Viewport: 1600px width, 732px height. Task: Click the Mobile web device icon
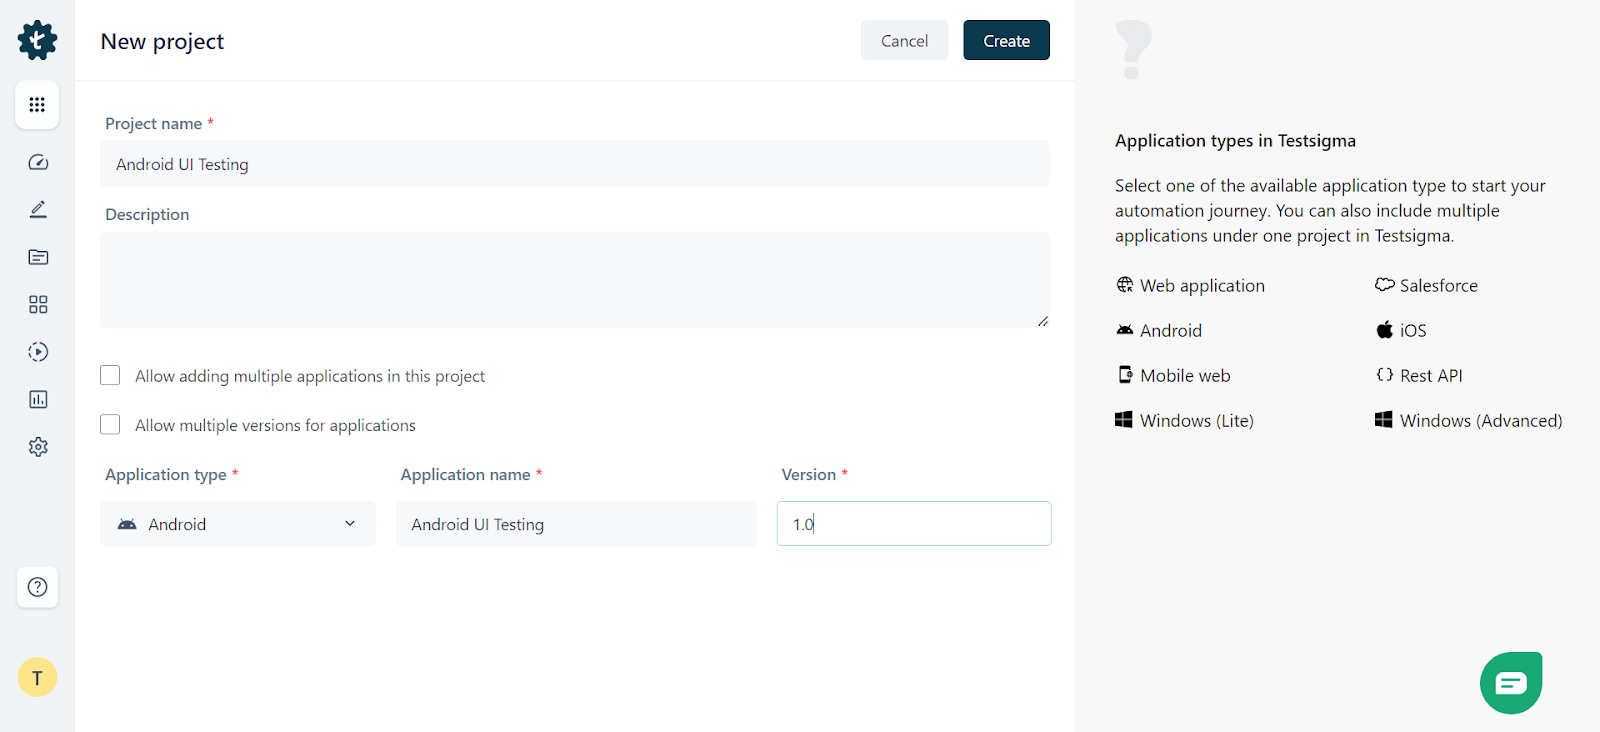point(1125,375)
